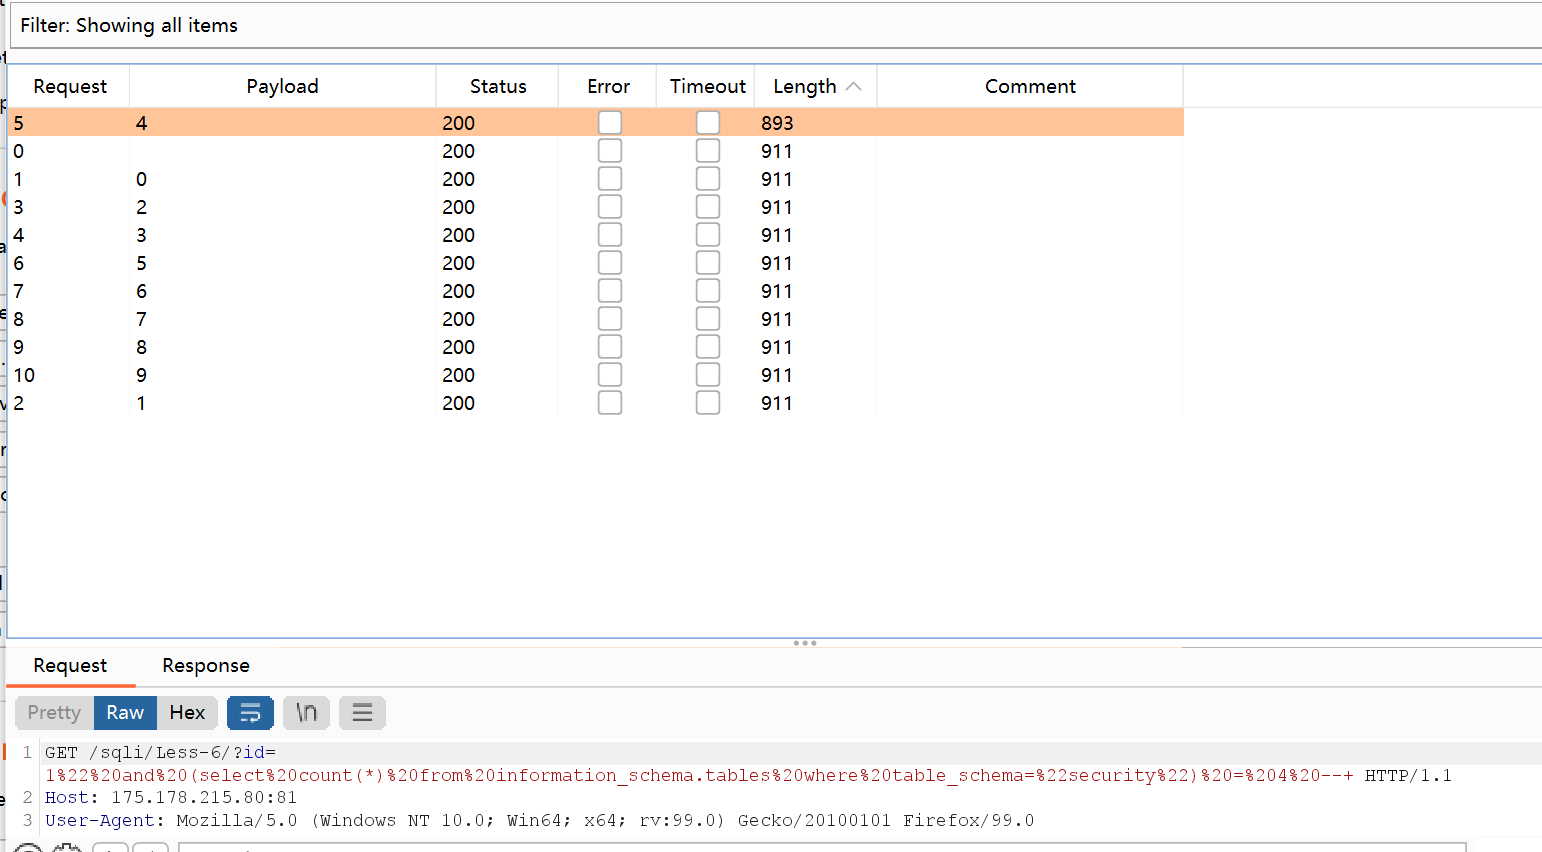Click Status 200 in request 2 row
Viewport: 1542px width, 852px height.
point(459,403)
